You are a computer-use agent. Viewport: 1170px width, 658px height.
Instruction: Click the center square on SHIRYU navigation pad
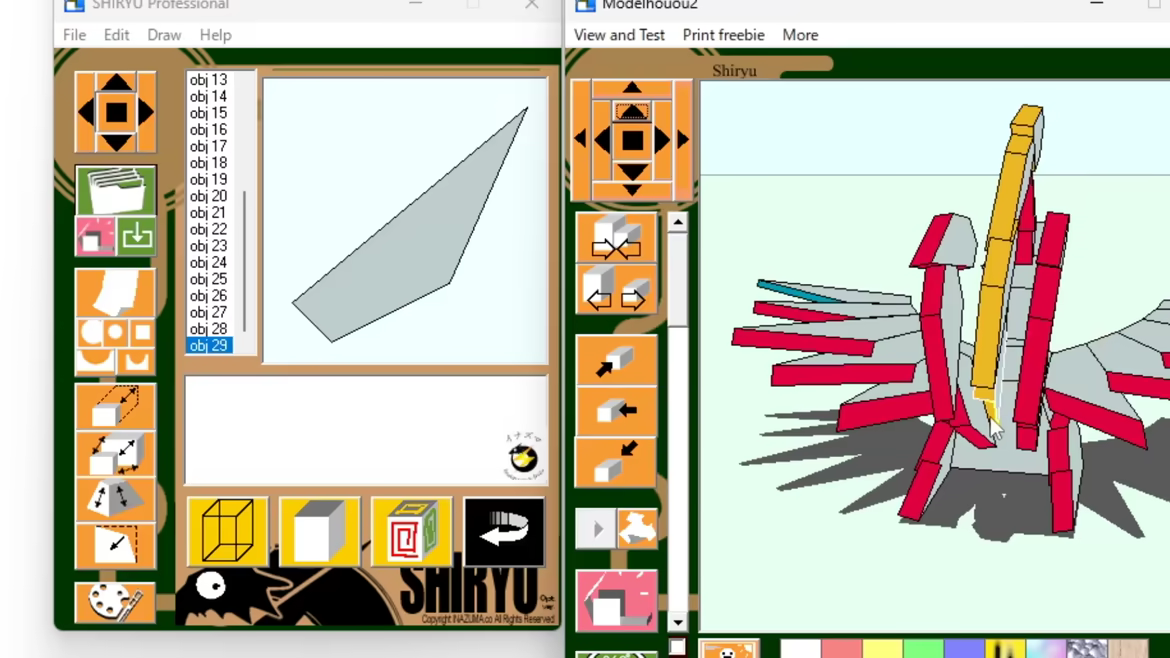pos(116,113)
